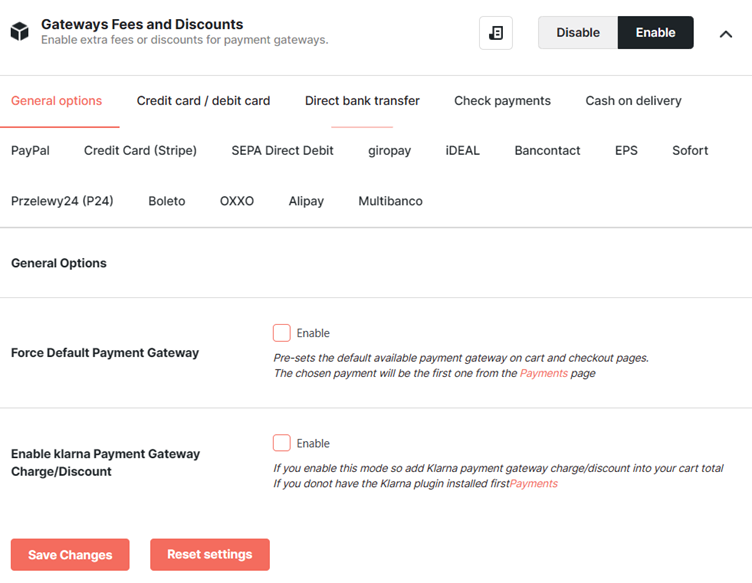Click the Save Changes button

tap(70, 555)
